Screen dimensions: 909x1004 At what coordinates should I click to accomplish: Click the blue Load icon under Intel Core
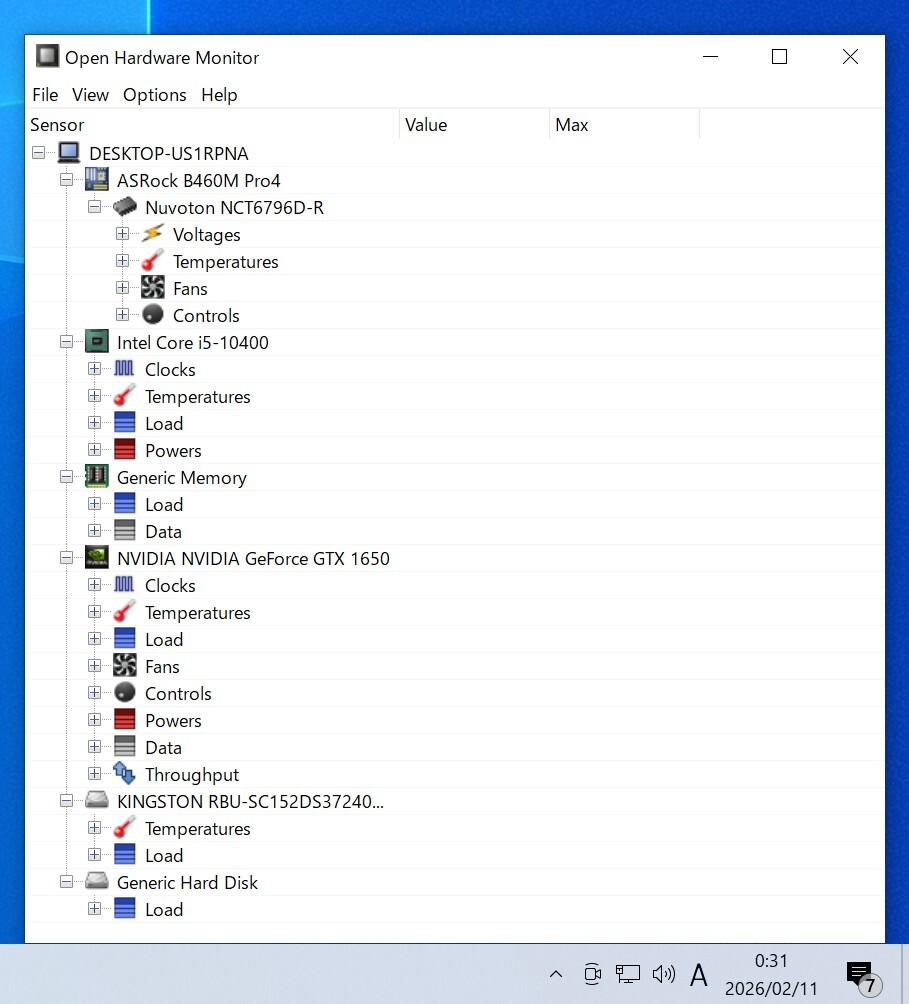[x=125, y=423]
